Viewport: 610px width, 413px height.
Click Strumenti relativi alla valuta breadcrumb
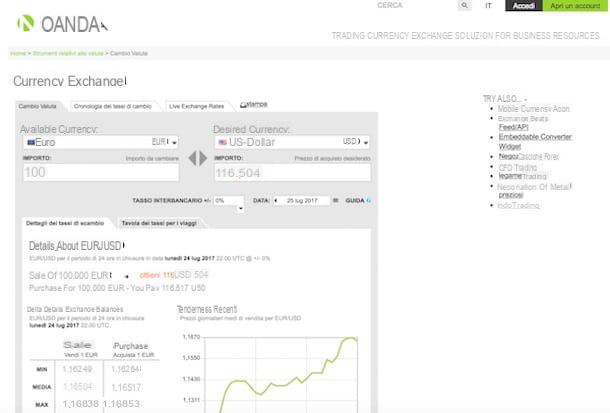68,53
